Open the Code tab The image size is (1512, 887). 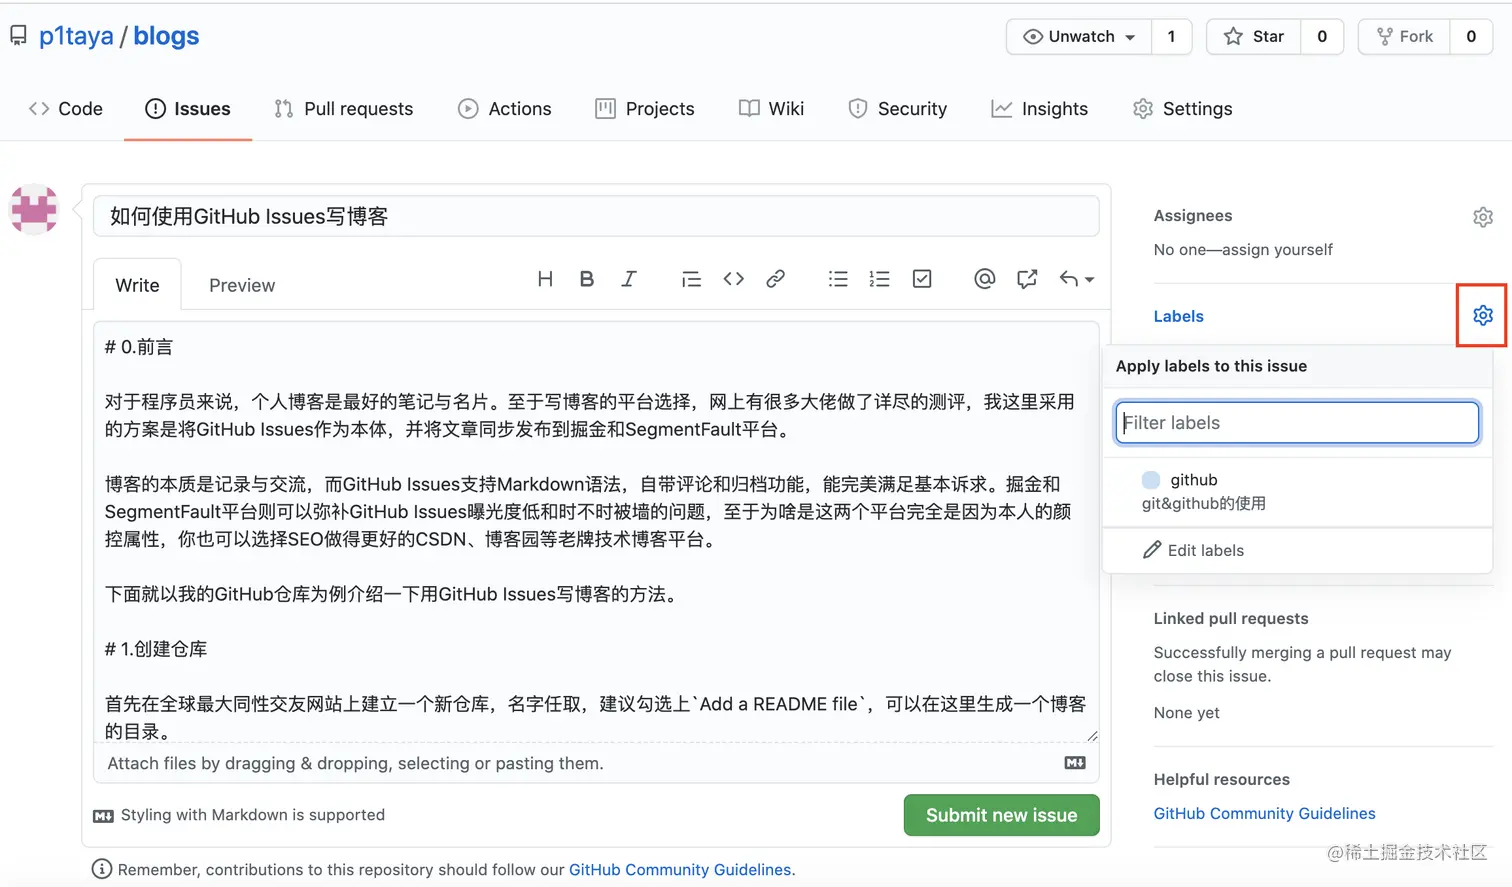66,109
